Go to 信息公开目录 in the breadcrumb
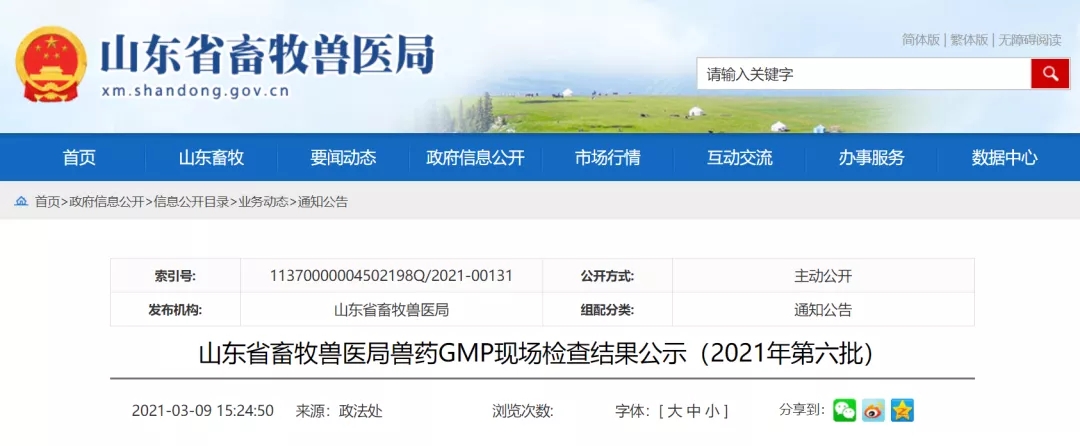Image resolution: width=1080 pixels, height=446 pixels. click(191, 202)
